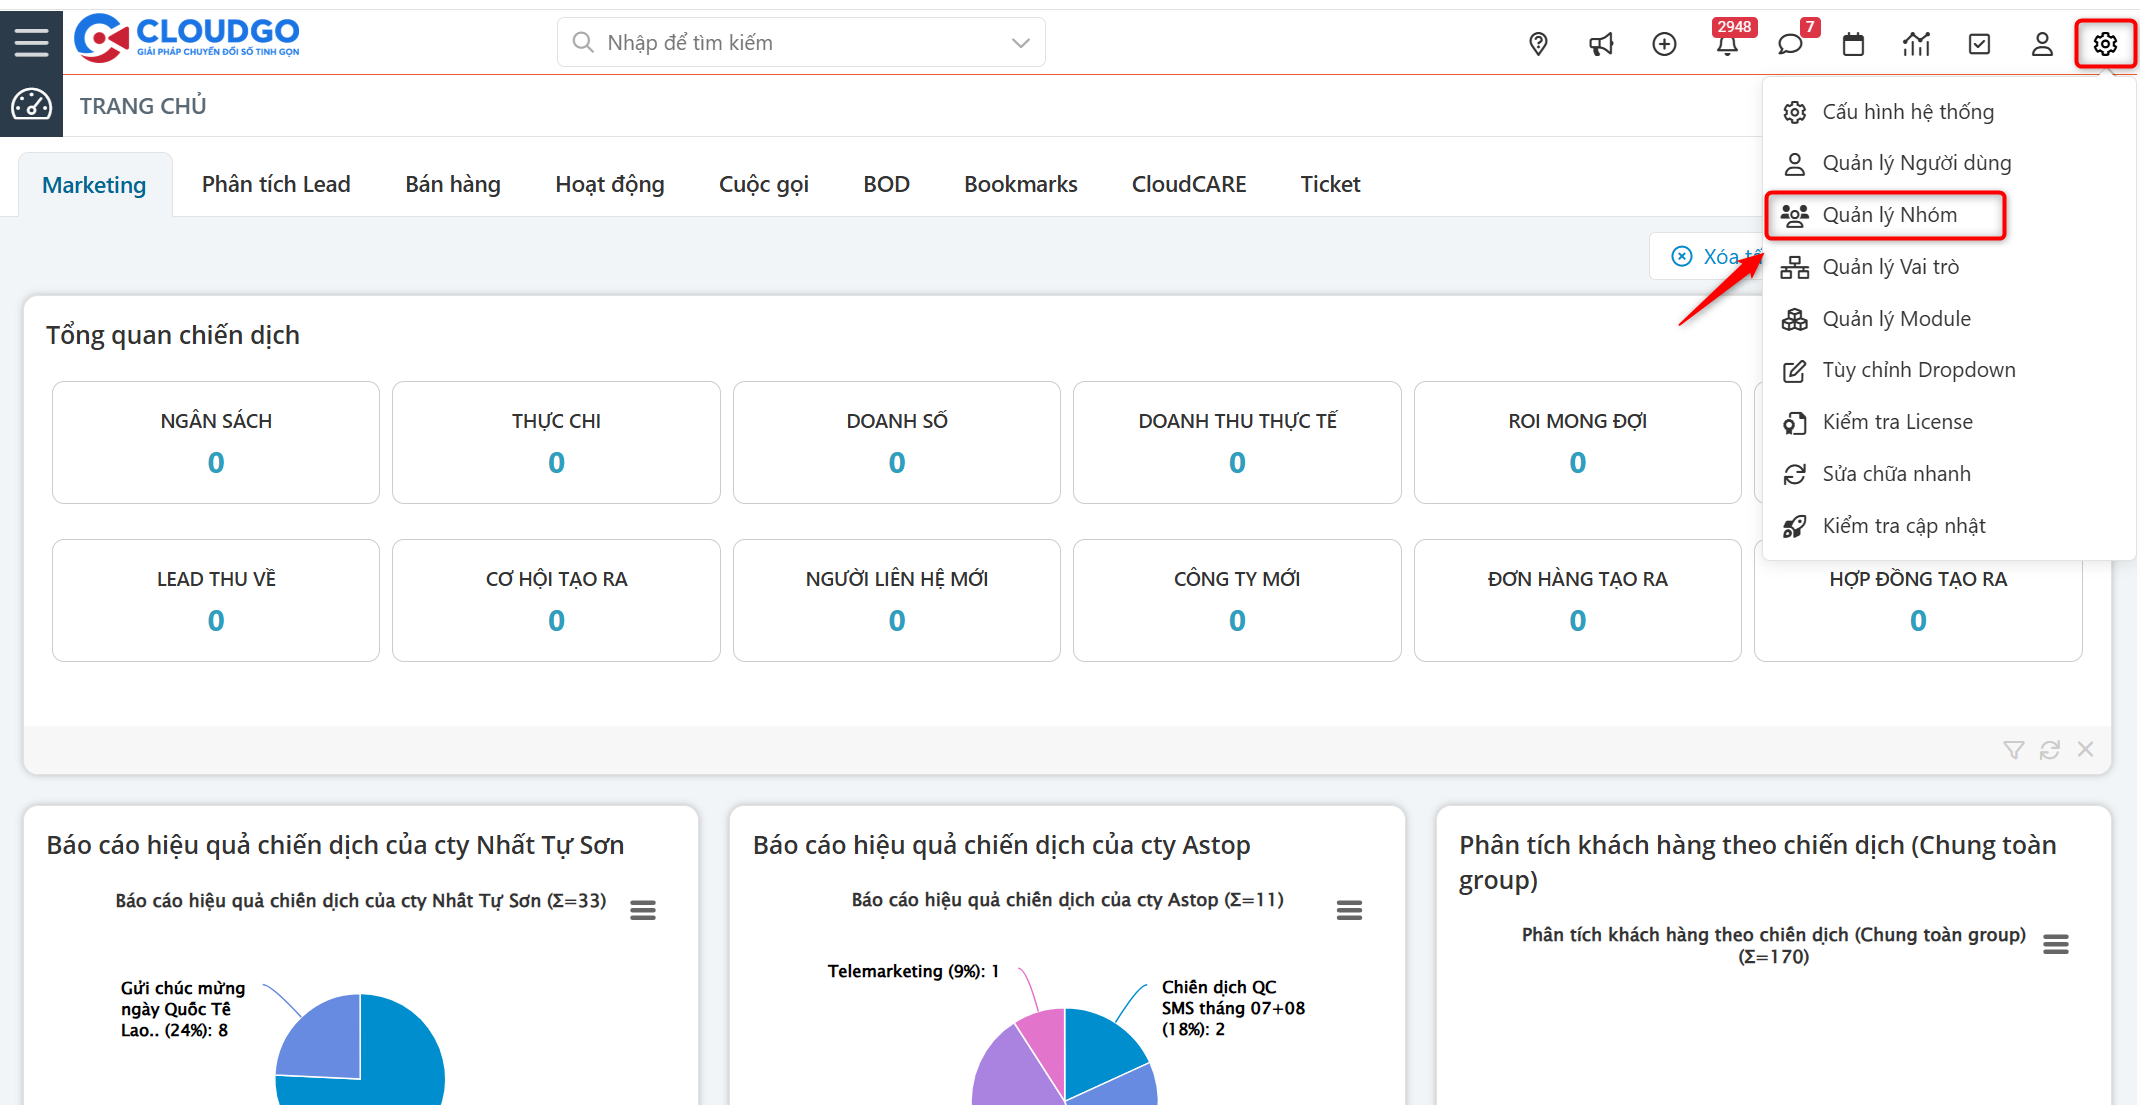Open the location pin check-in icon
The image size is (2140, 1105).
click(x=1538, y=44)
